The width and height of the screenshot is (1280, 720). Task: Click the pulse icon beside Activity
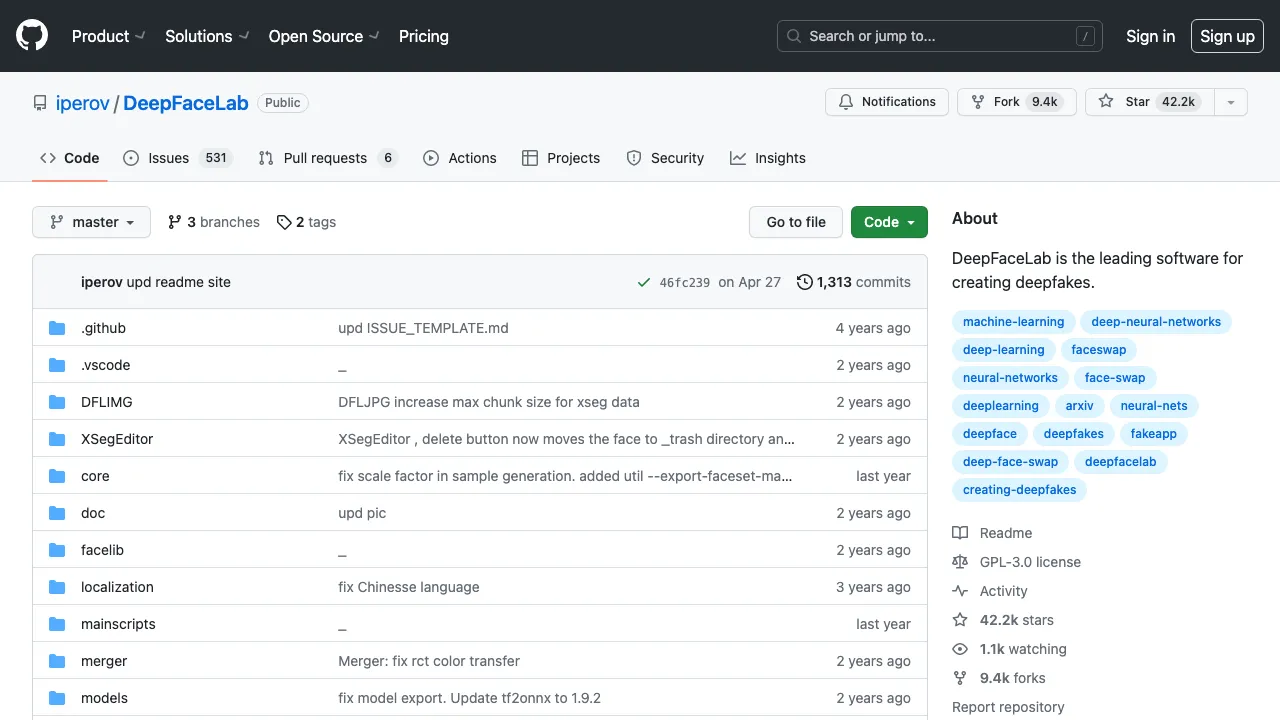click(960, 591)
